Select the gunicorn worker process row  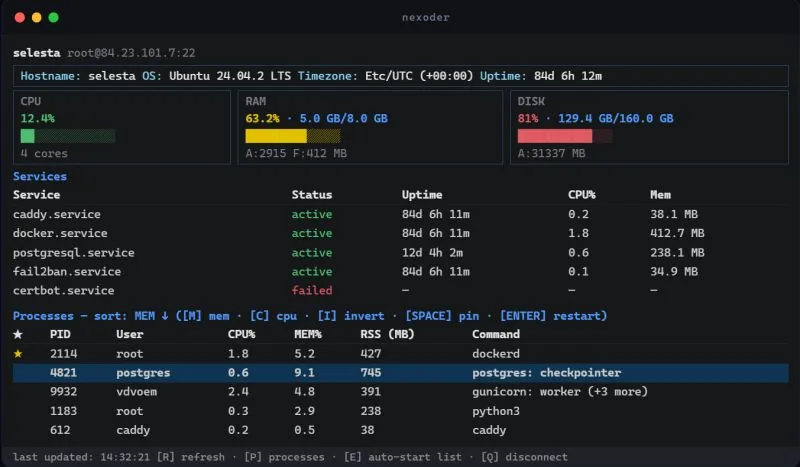pos(401,392)
